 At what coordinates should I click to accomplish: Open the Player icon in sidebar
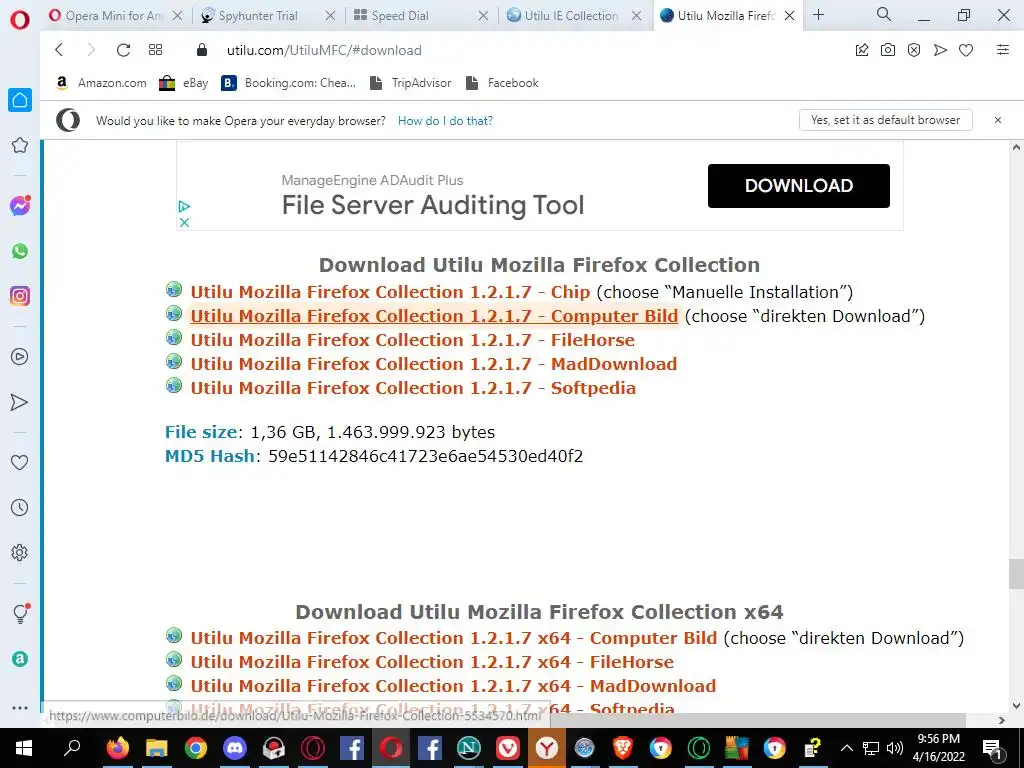tap(20, 357)
